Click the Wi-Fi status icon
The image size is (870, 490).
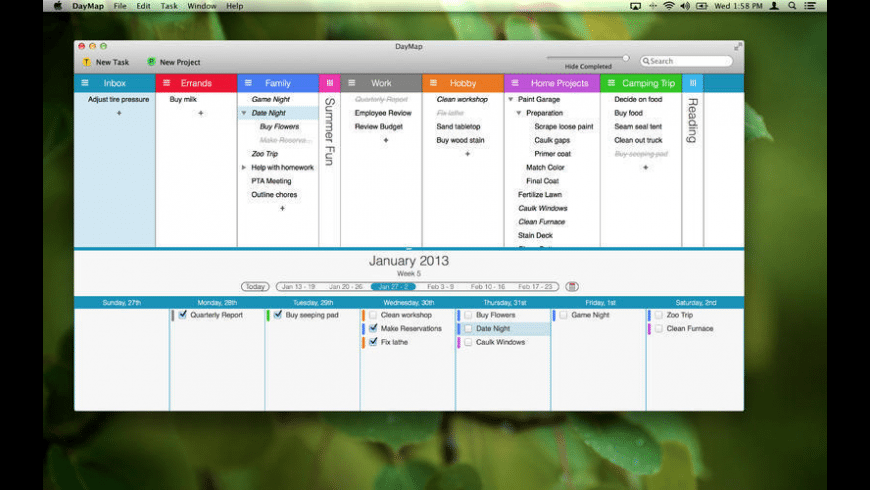point(669,6)
